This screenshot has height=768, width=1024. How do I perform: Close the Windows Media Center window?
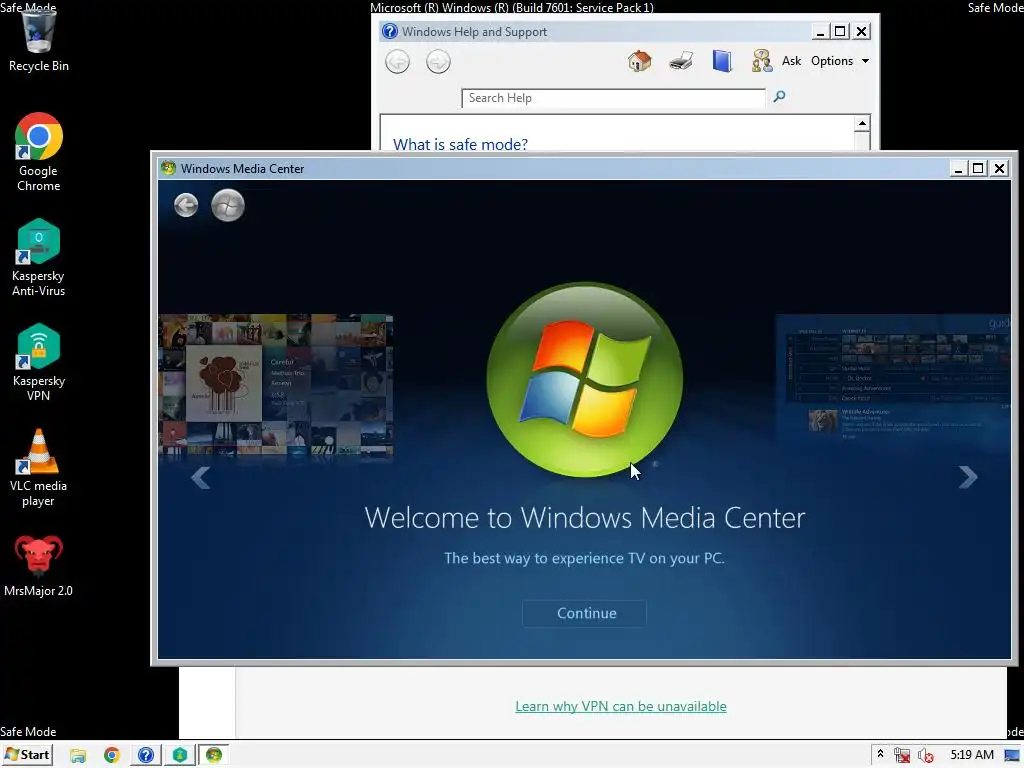(999, 168)
